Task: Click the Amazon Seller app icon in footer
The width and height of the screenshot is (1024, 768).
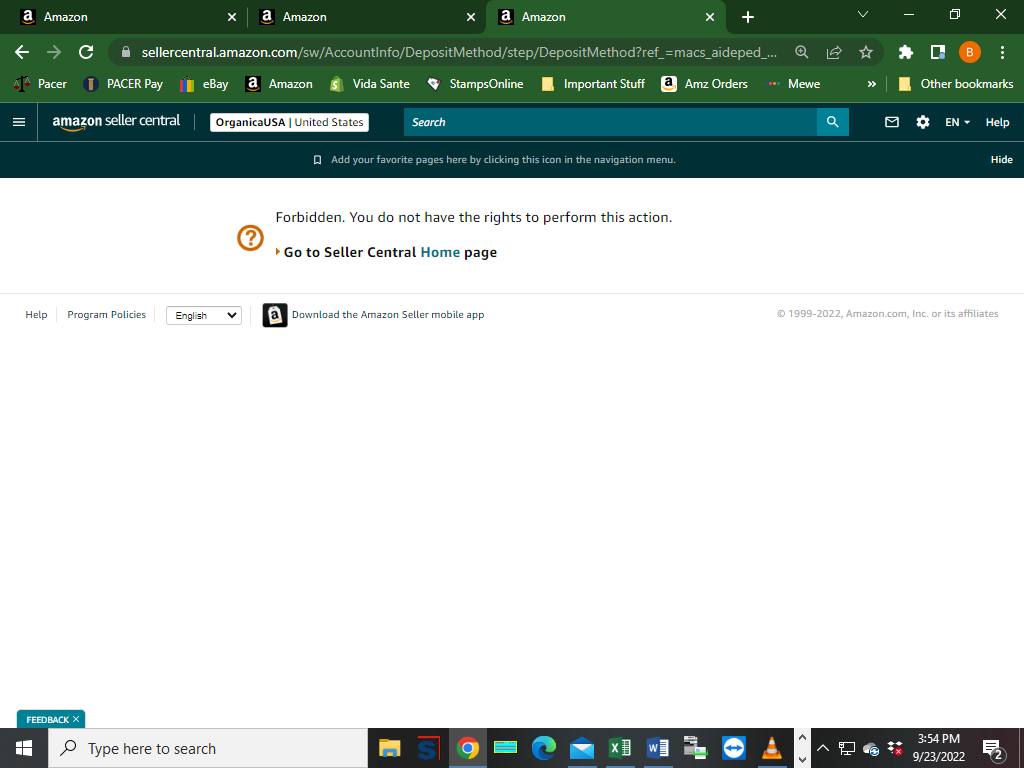Action: (274, 314)
